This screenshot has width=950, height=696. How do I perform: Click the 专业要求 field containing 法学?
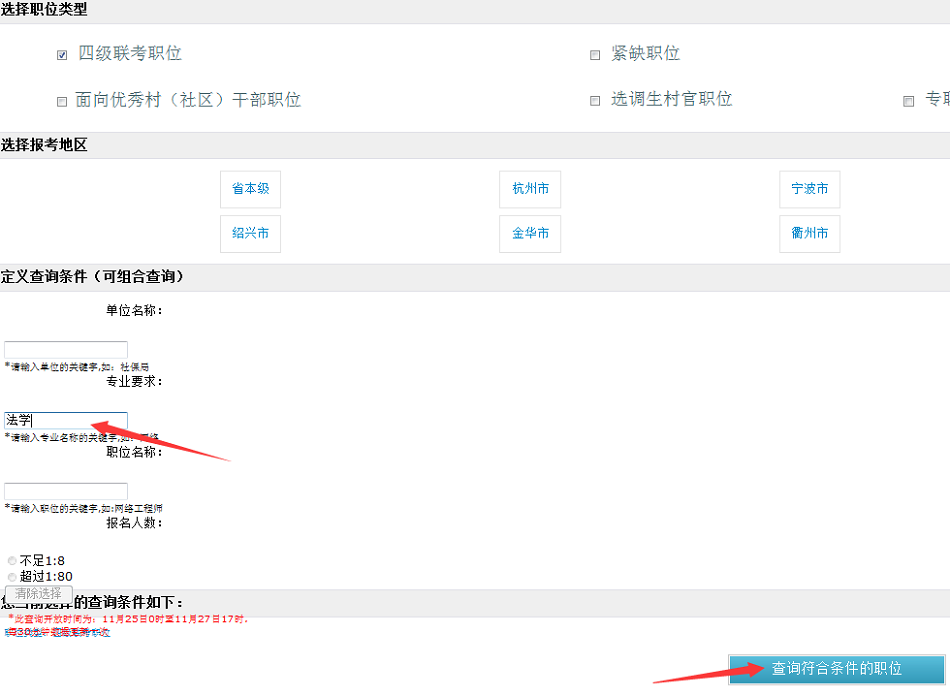point(66,421)
